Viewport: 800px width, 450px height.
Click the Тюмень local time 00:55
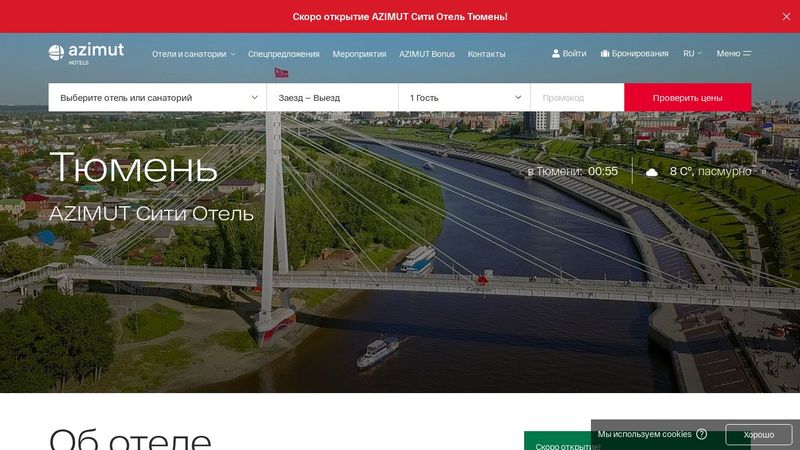603,171
